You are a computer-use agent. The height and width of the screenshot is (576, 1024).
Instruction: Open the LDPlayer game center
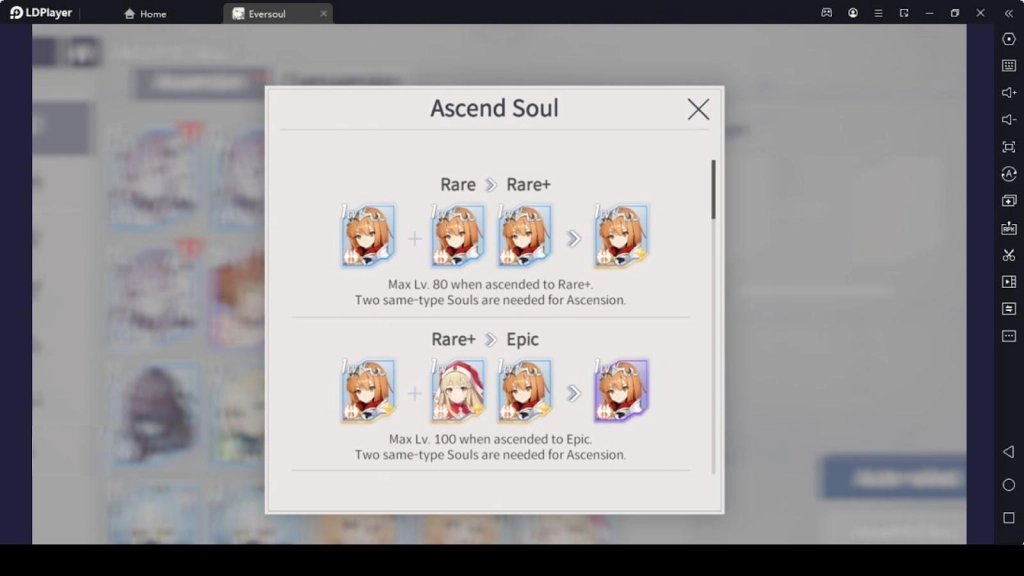coord(826,13)
